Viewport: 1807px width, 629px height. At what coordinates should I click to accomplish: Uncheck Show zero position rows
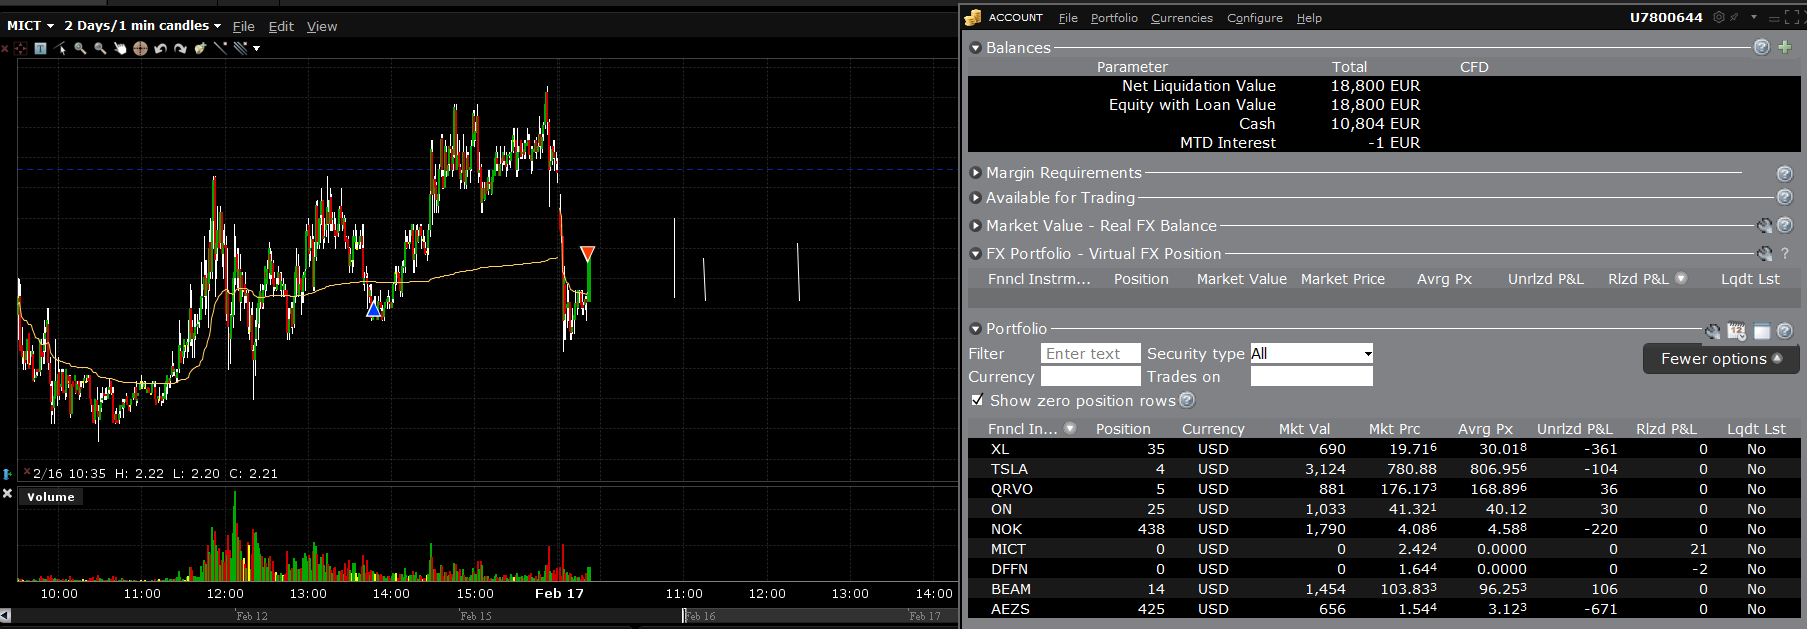tap(977, 400)
